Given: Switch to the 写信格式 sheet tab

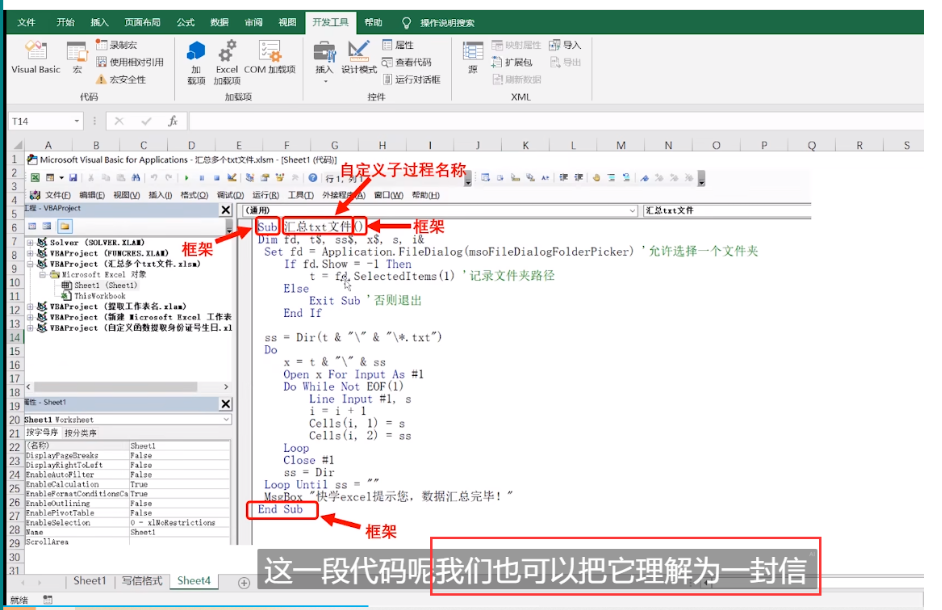Looking at the screenshot, I should 142,581.
